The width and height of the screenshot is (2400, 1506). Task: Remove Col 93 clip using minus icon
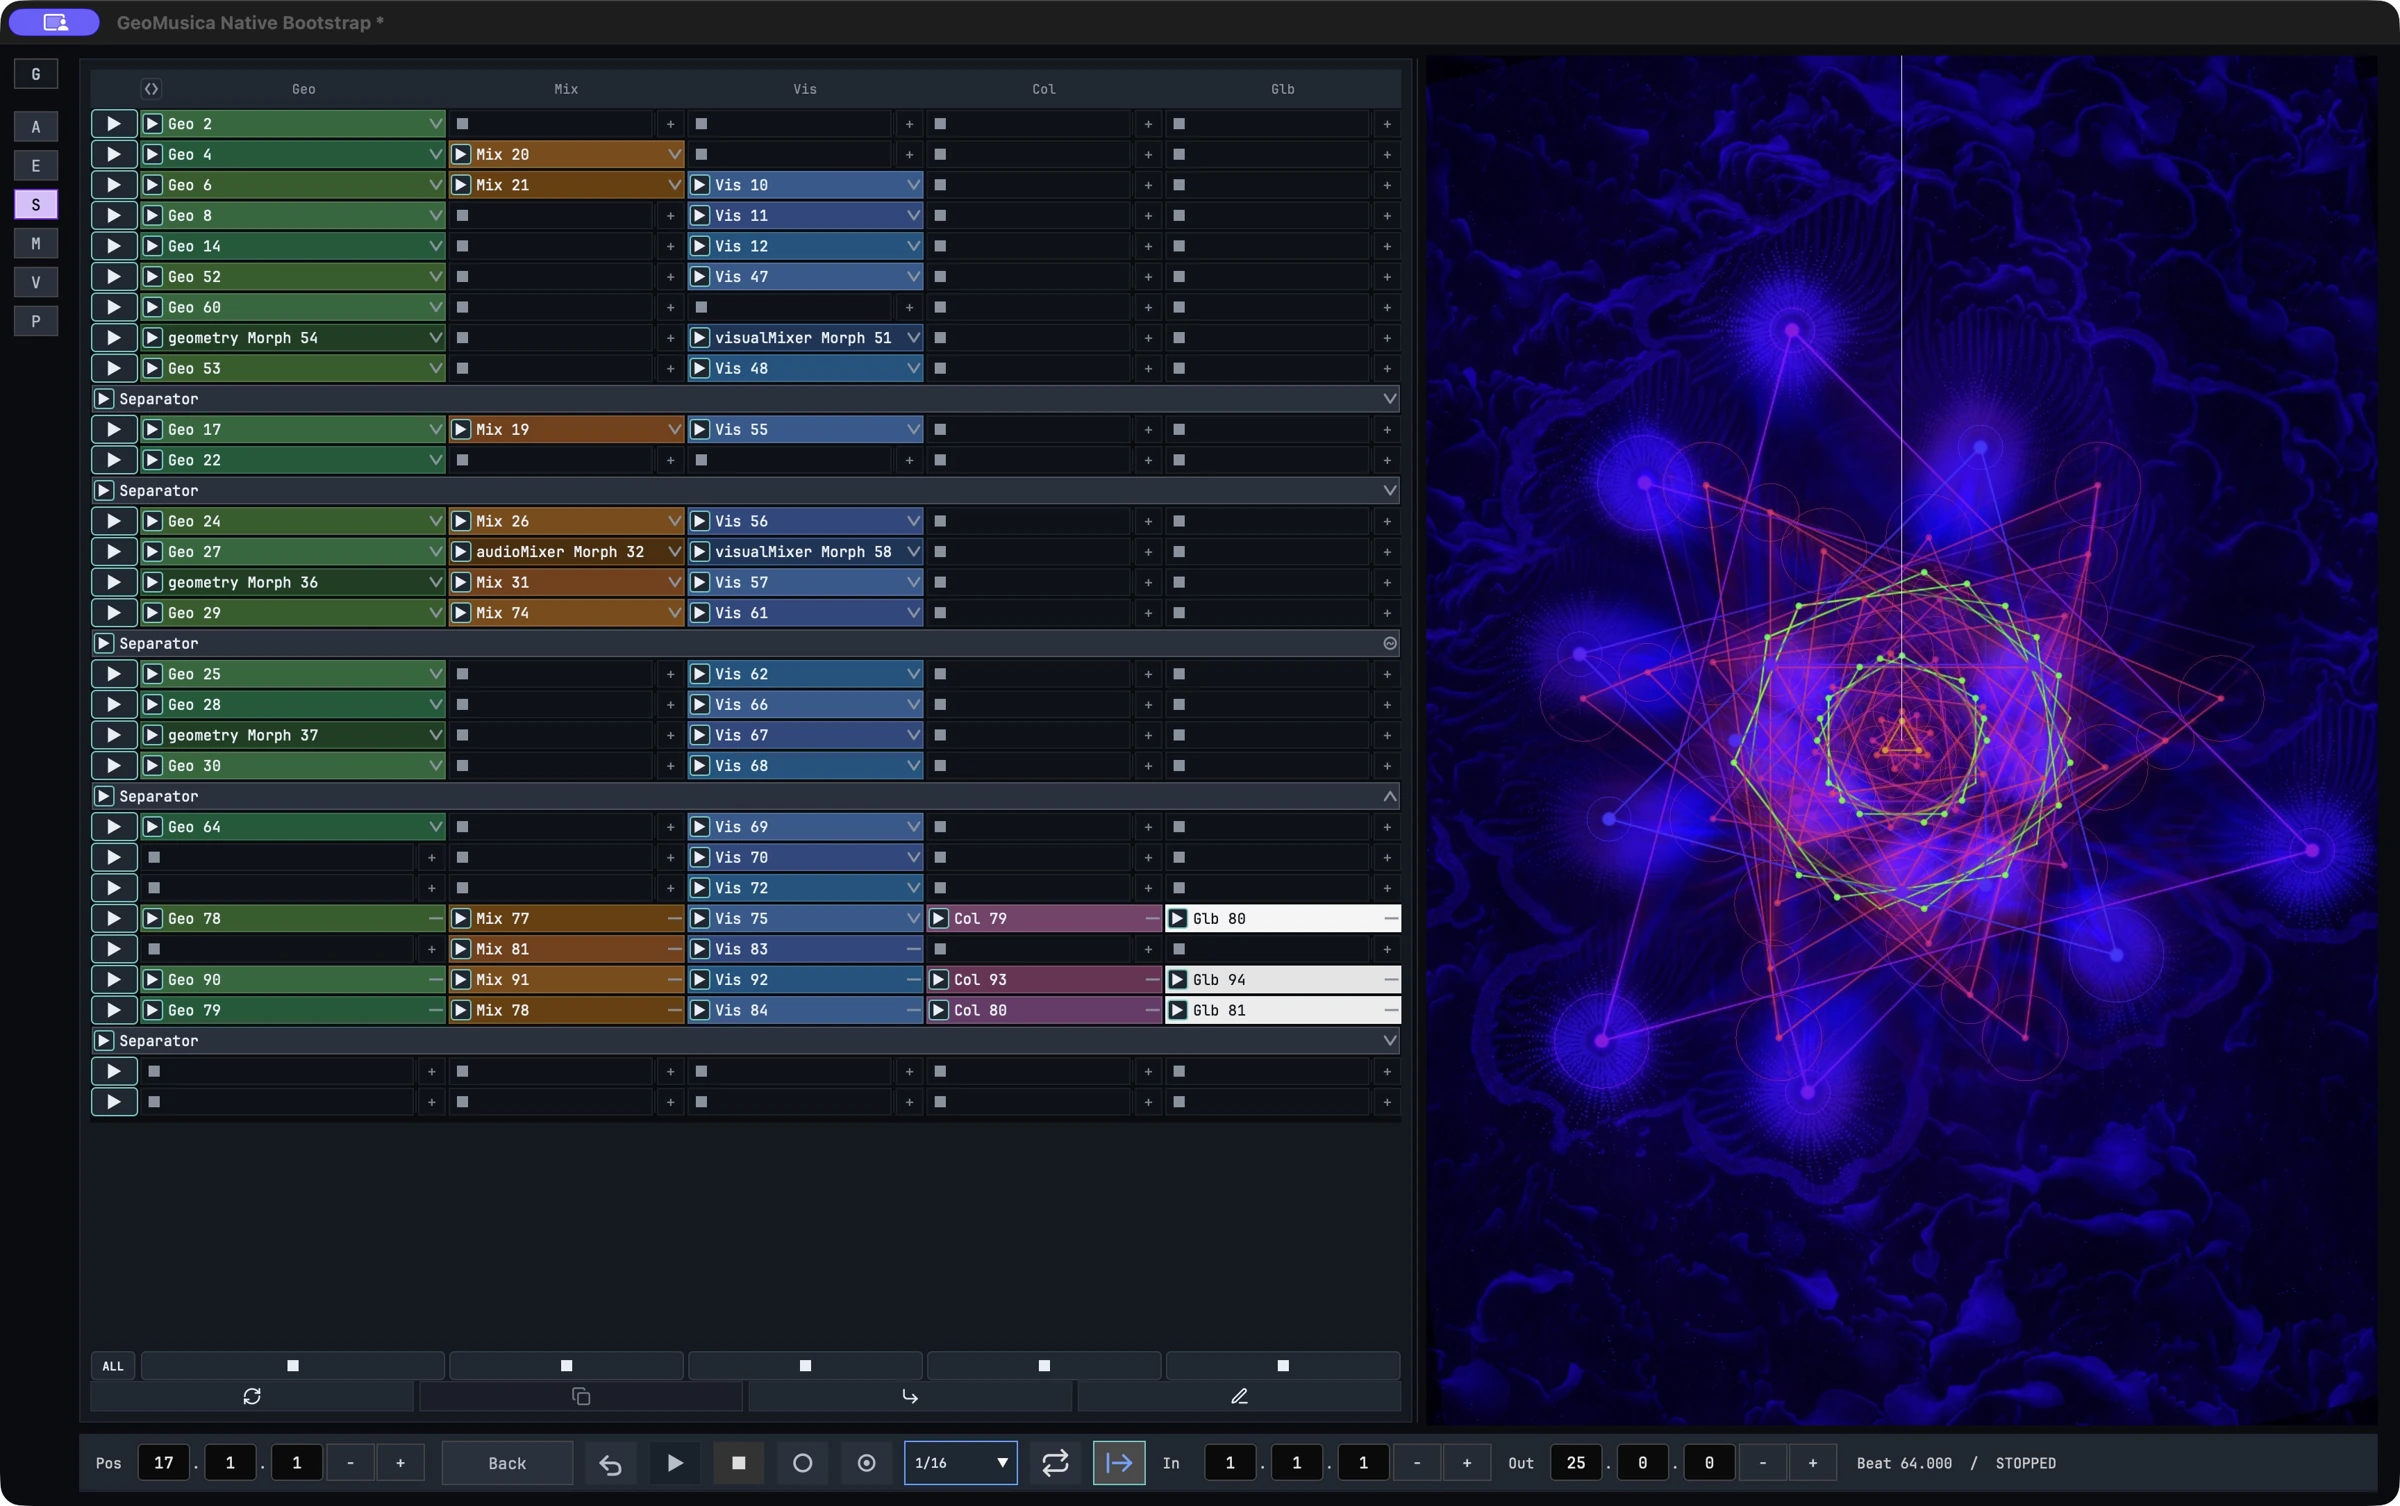(x=1151, y=980)
